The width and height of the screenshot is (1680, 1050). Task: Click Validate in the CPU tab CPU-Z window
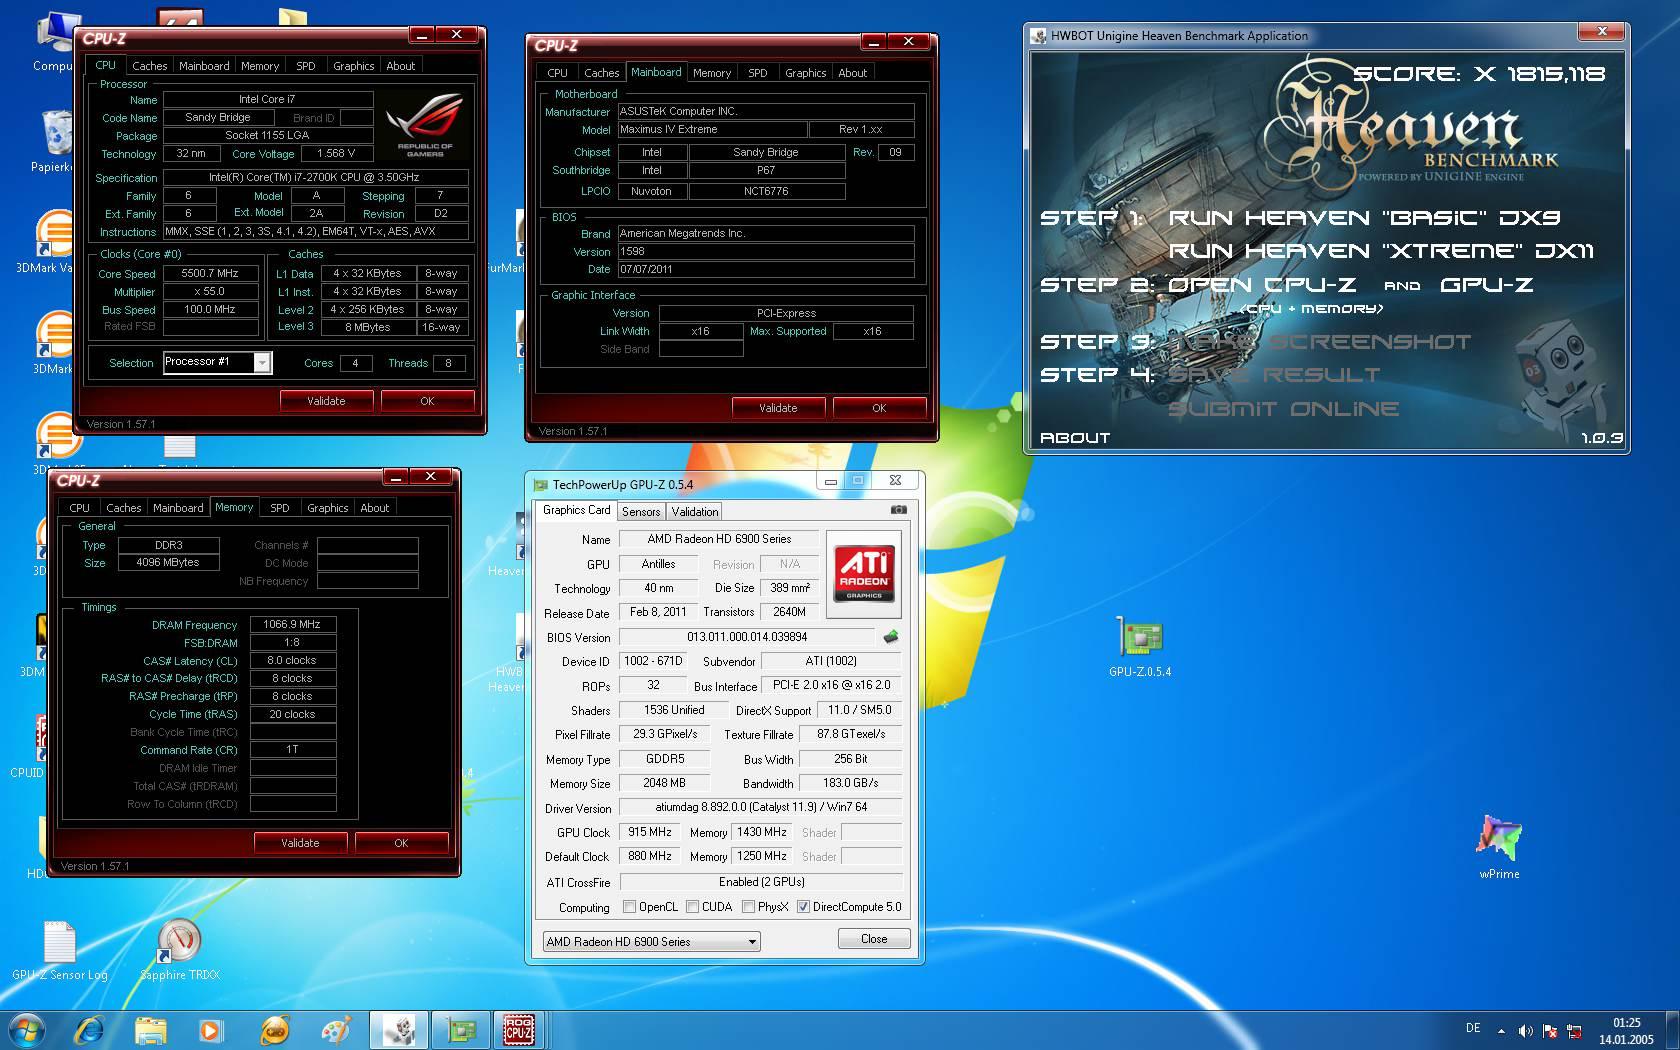(326, 401)
